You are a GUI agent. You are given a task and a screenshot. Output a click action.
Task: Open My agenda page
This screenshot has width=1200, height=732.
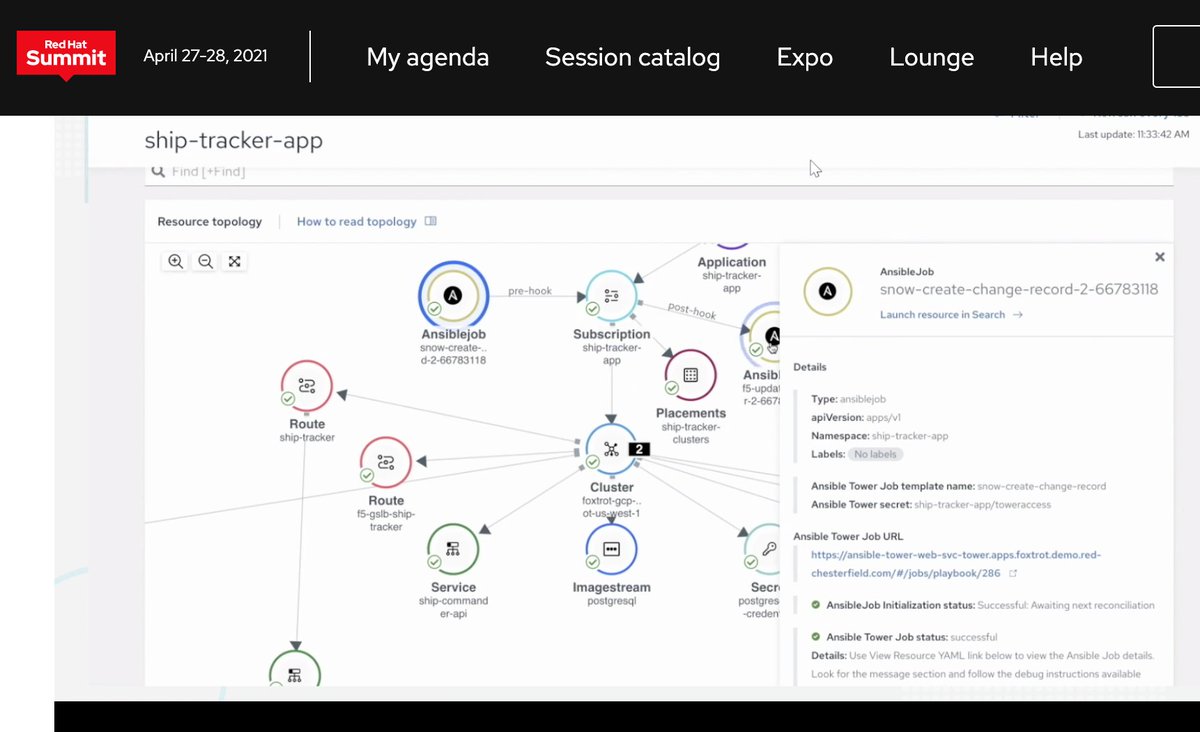[428, 57]
